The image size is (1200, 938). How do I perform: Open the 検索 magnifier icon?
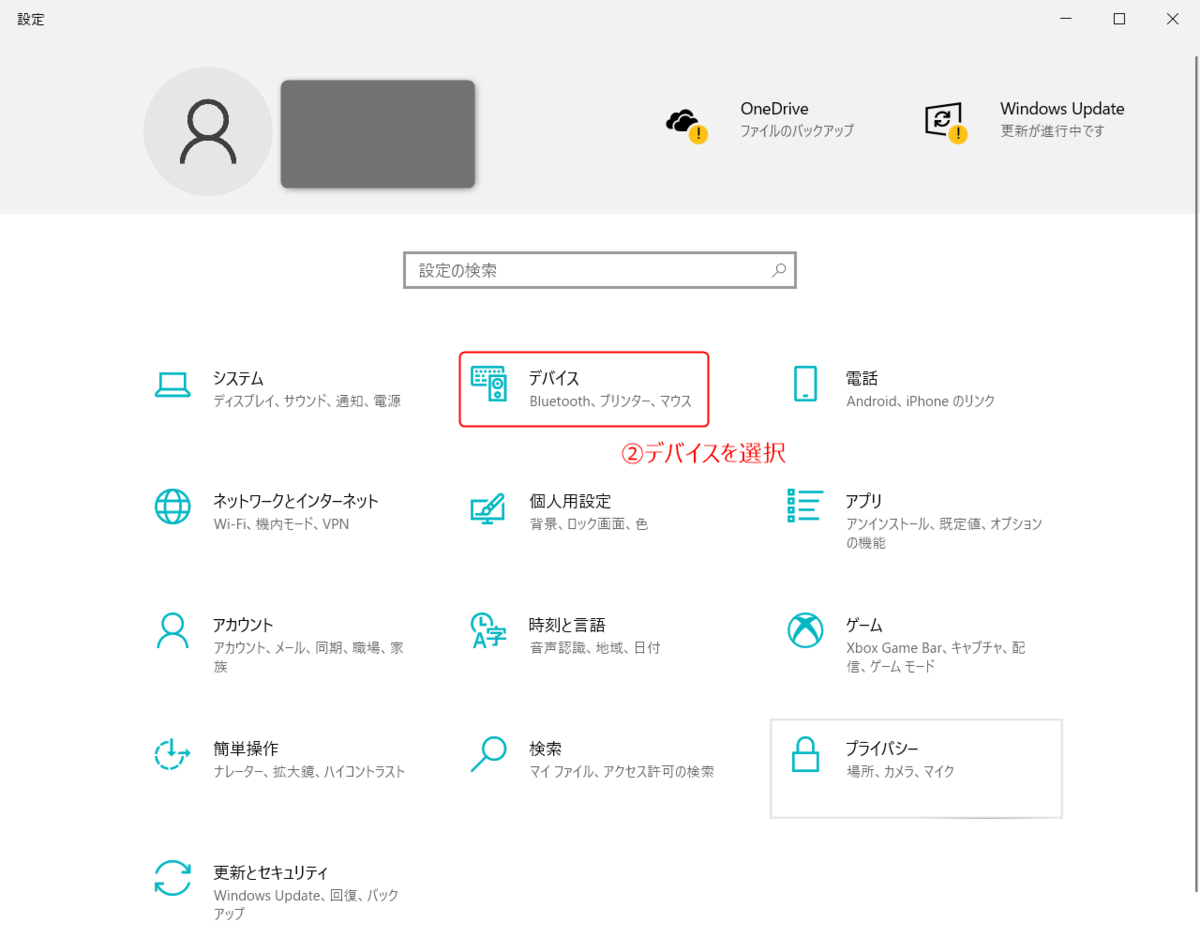(488, 754)
